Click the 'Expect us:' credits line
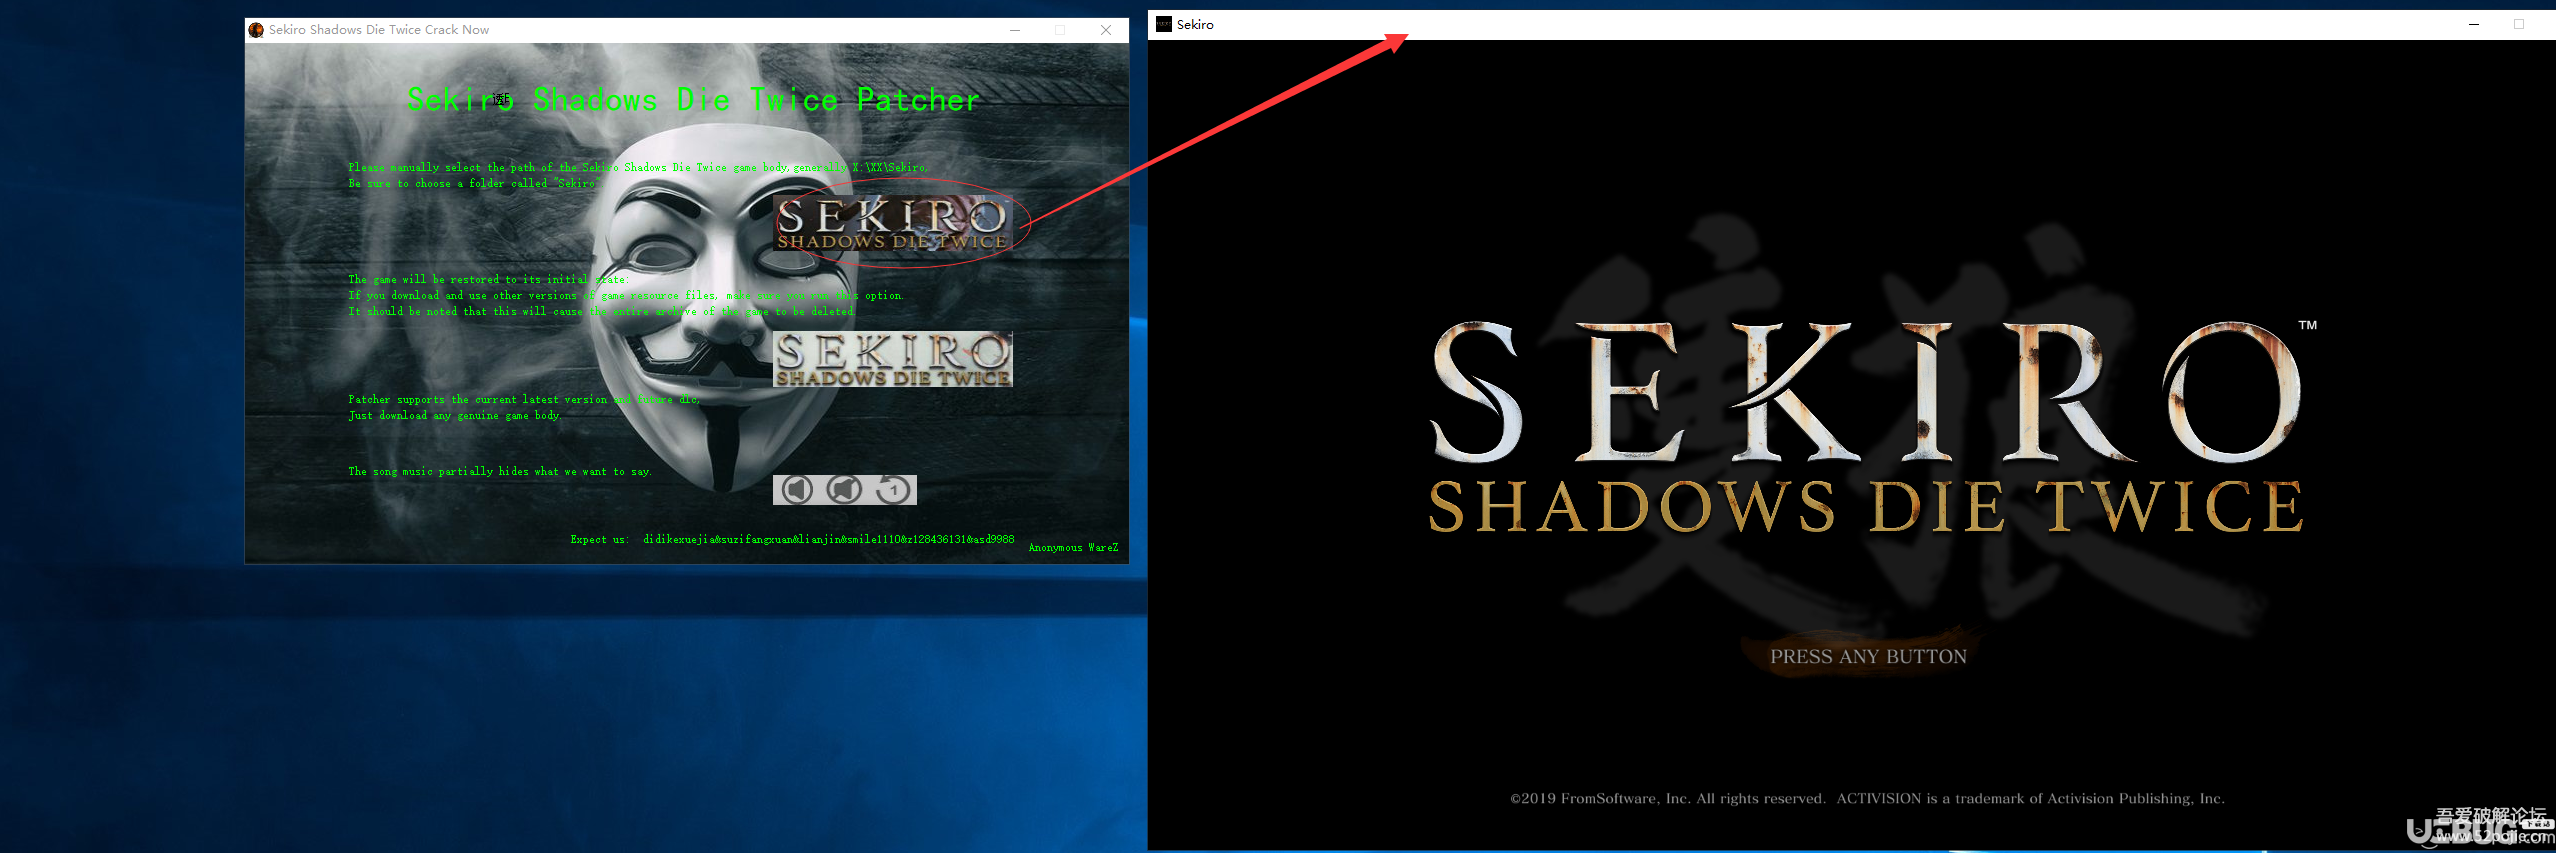This screenshot has height=853, width=2556. tap(792, 540)
